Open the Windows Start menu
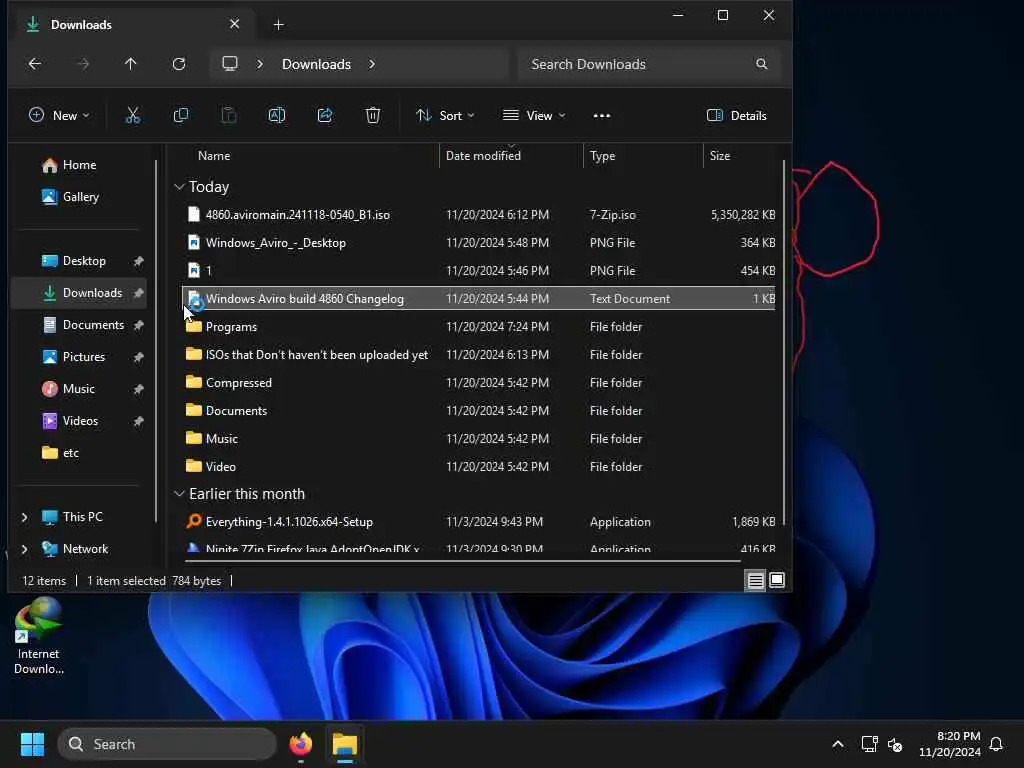The width and height of the screenshot is (1024, 768). click(x=33, y=744)
